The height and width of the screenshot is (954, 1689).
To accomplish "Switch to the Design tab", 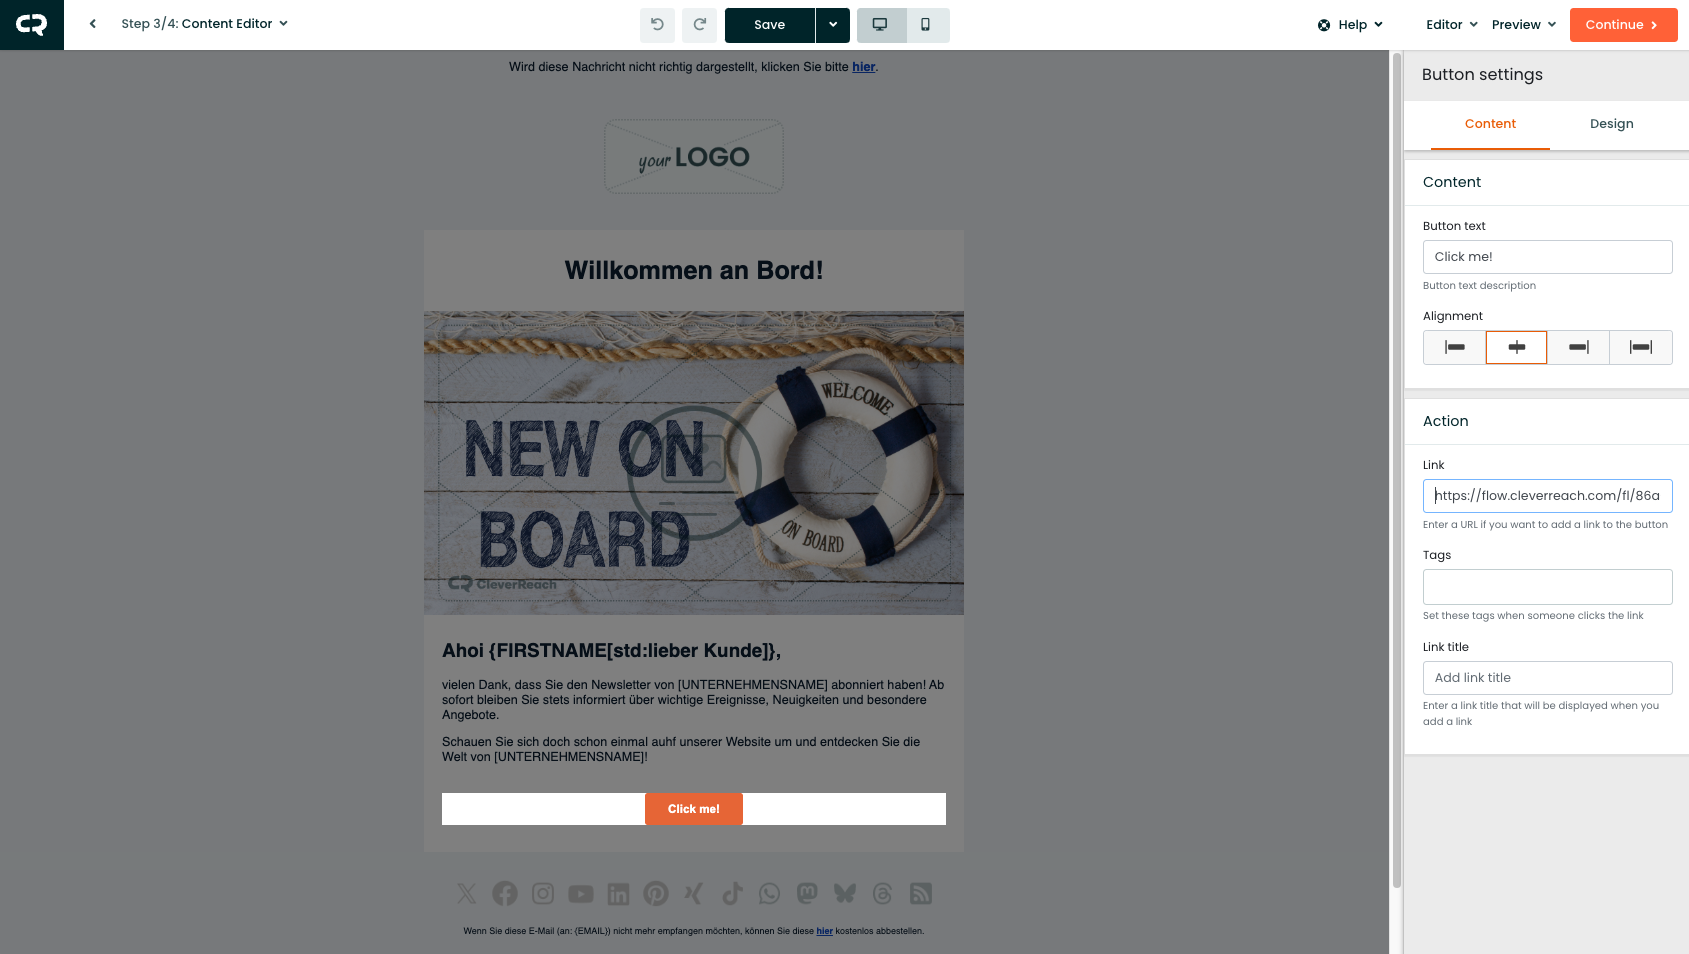I will [1611, 124].
